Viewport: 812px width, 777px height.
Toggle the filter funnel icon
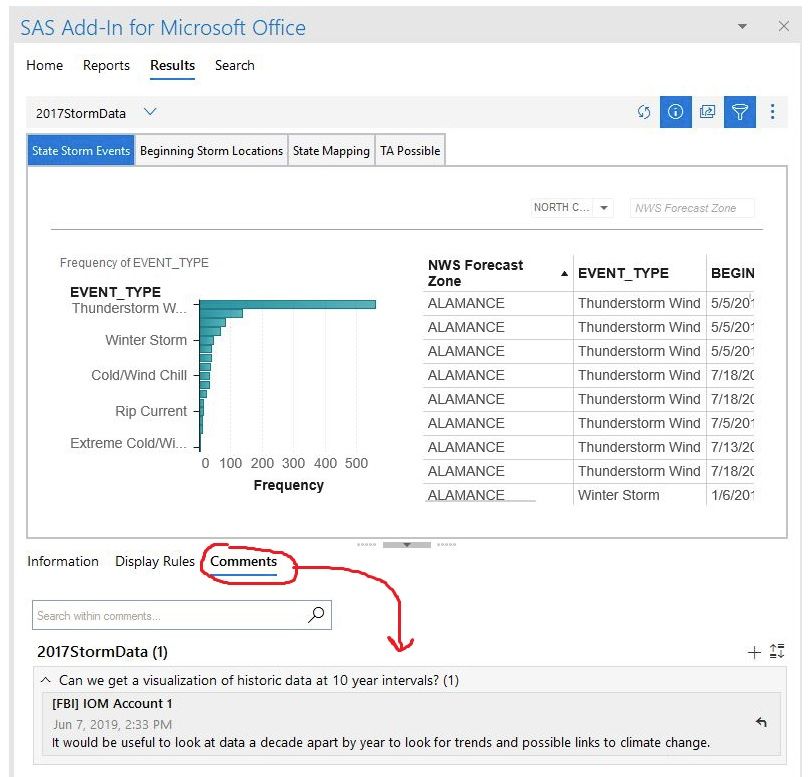click(739, 112)
